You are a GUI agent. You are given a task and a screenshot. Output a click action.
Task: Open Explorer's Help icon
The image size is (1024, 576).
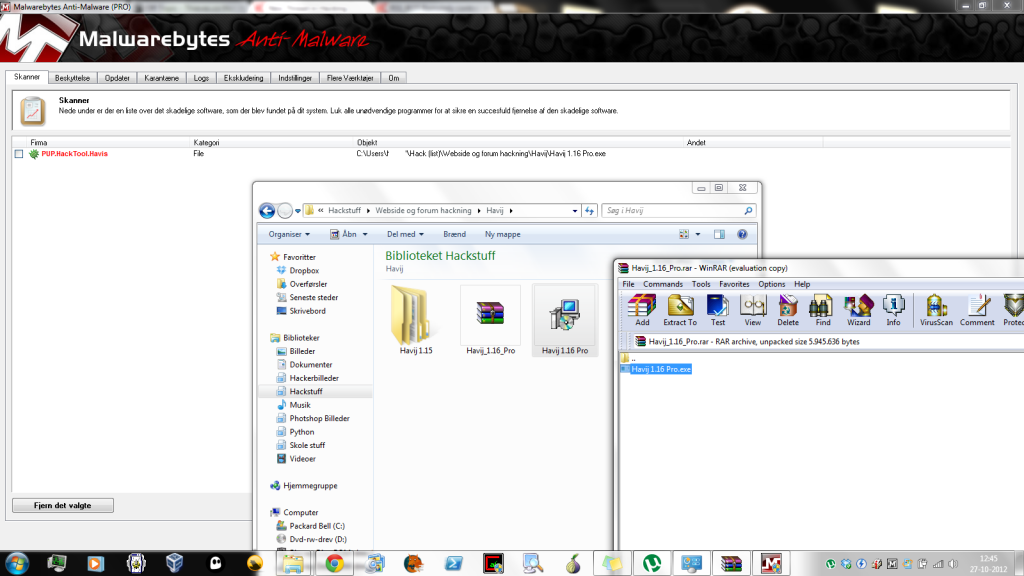(x=742, y=234)
